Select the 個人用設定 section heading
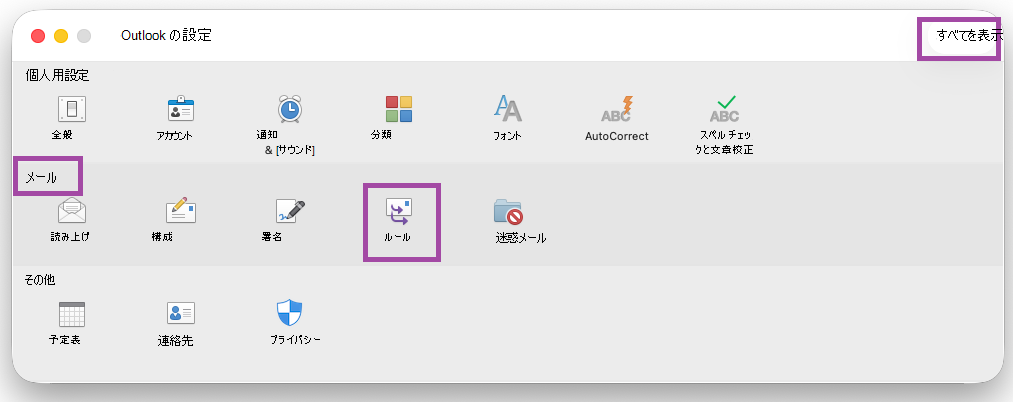 [57, 76]
